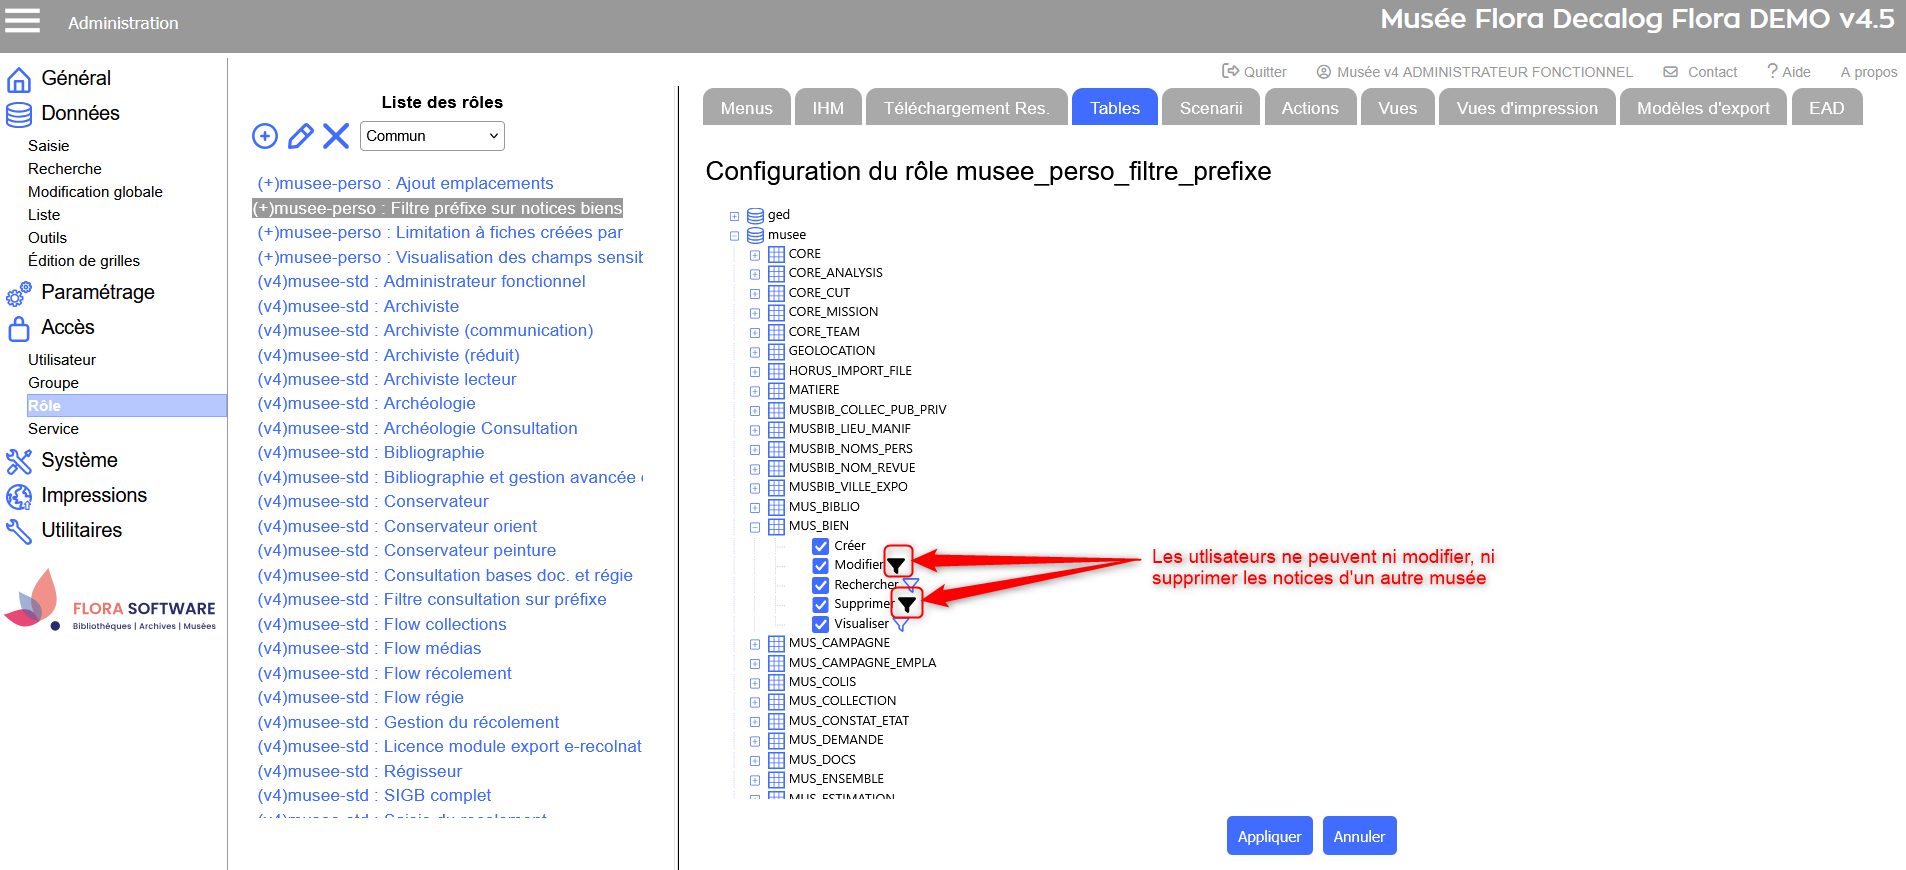The image size is (1906, 870).
Task: Click the filter icon next to Visualiser
Action: pyautogui.click(x=900, y=625)
